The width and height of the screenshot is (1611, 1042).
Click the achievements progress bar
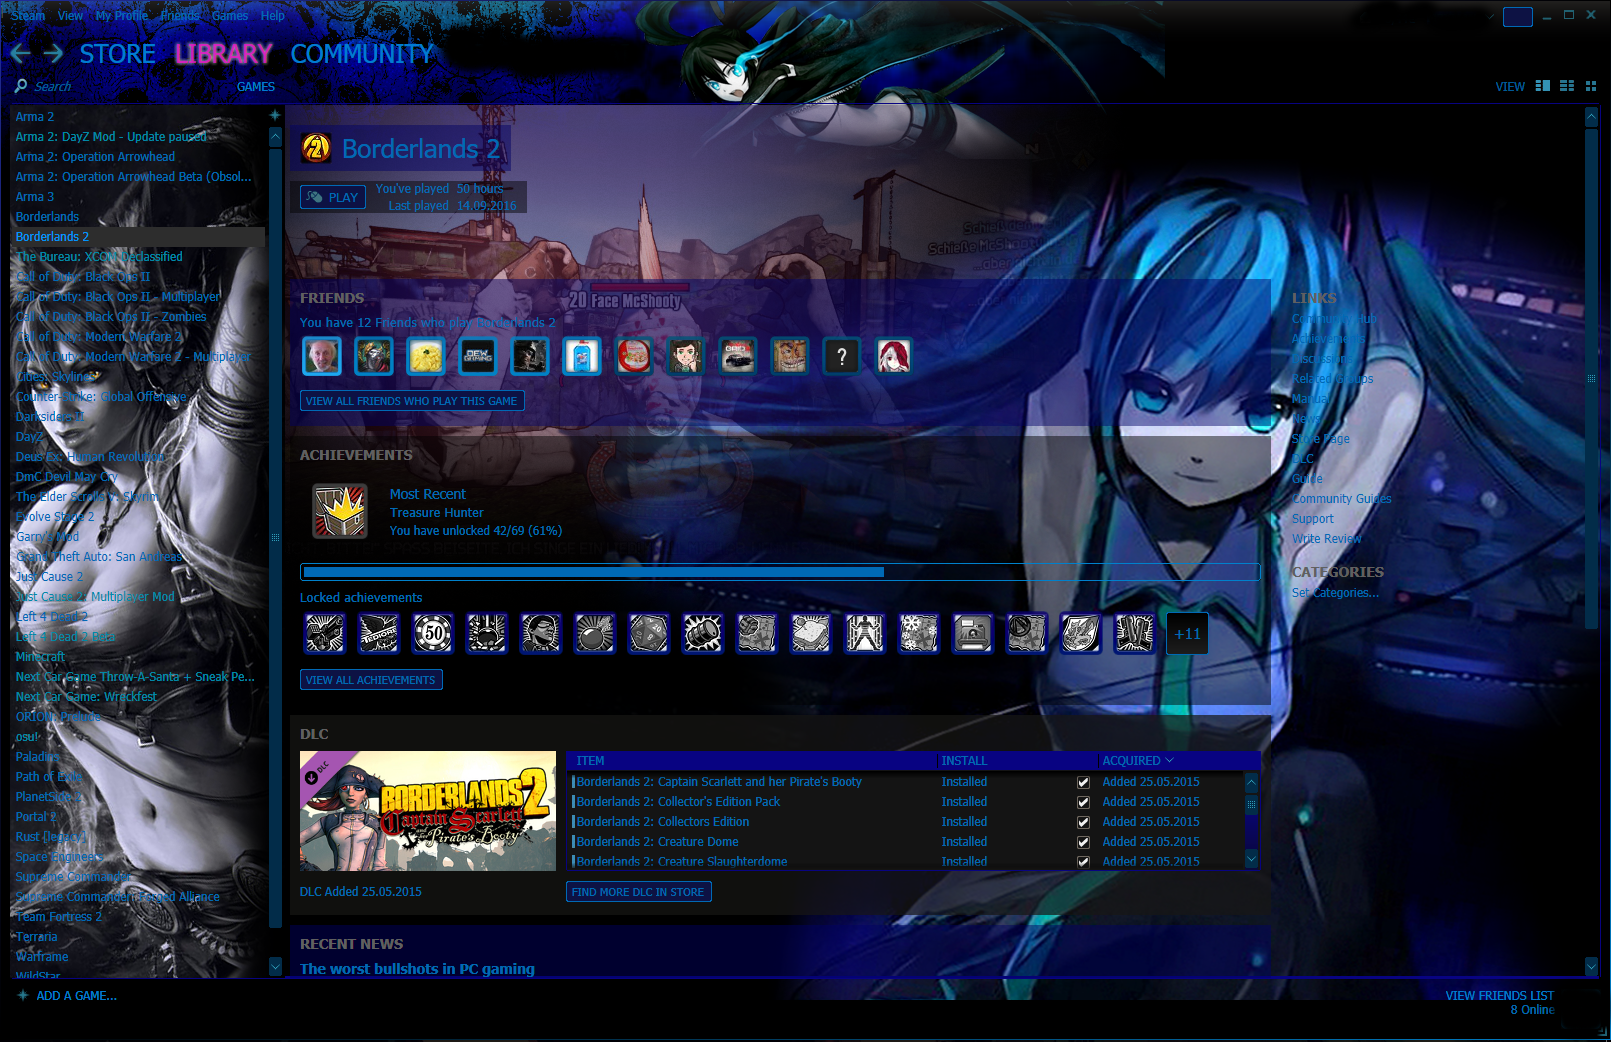780,572
